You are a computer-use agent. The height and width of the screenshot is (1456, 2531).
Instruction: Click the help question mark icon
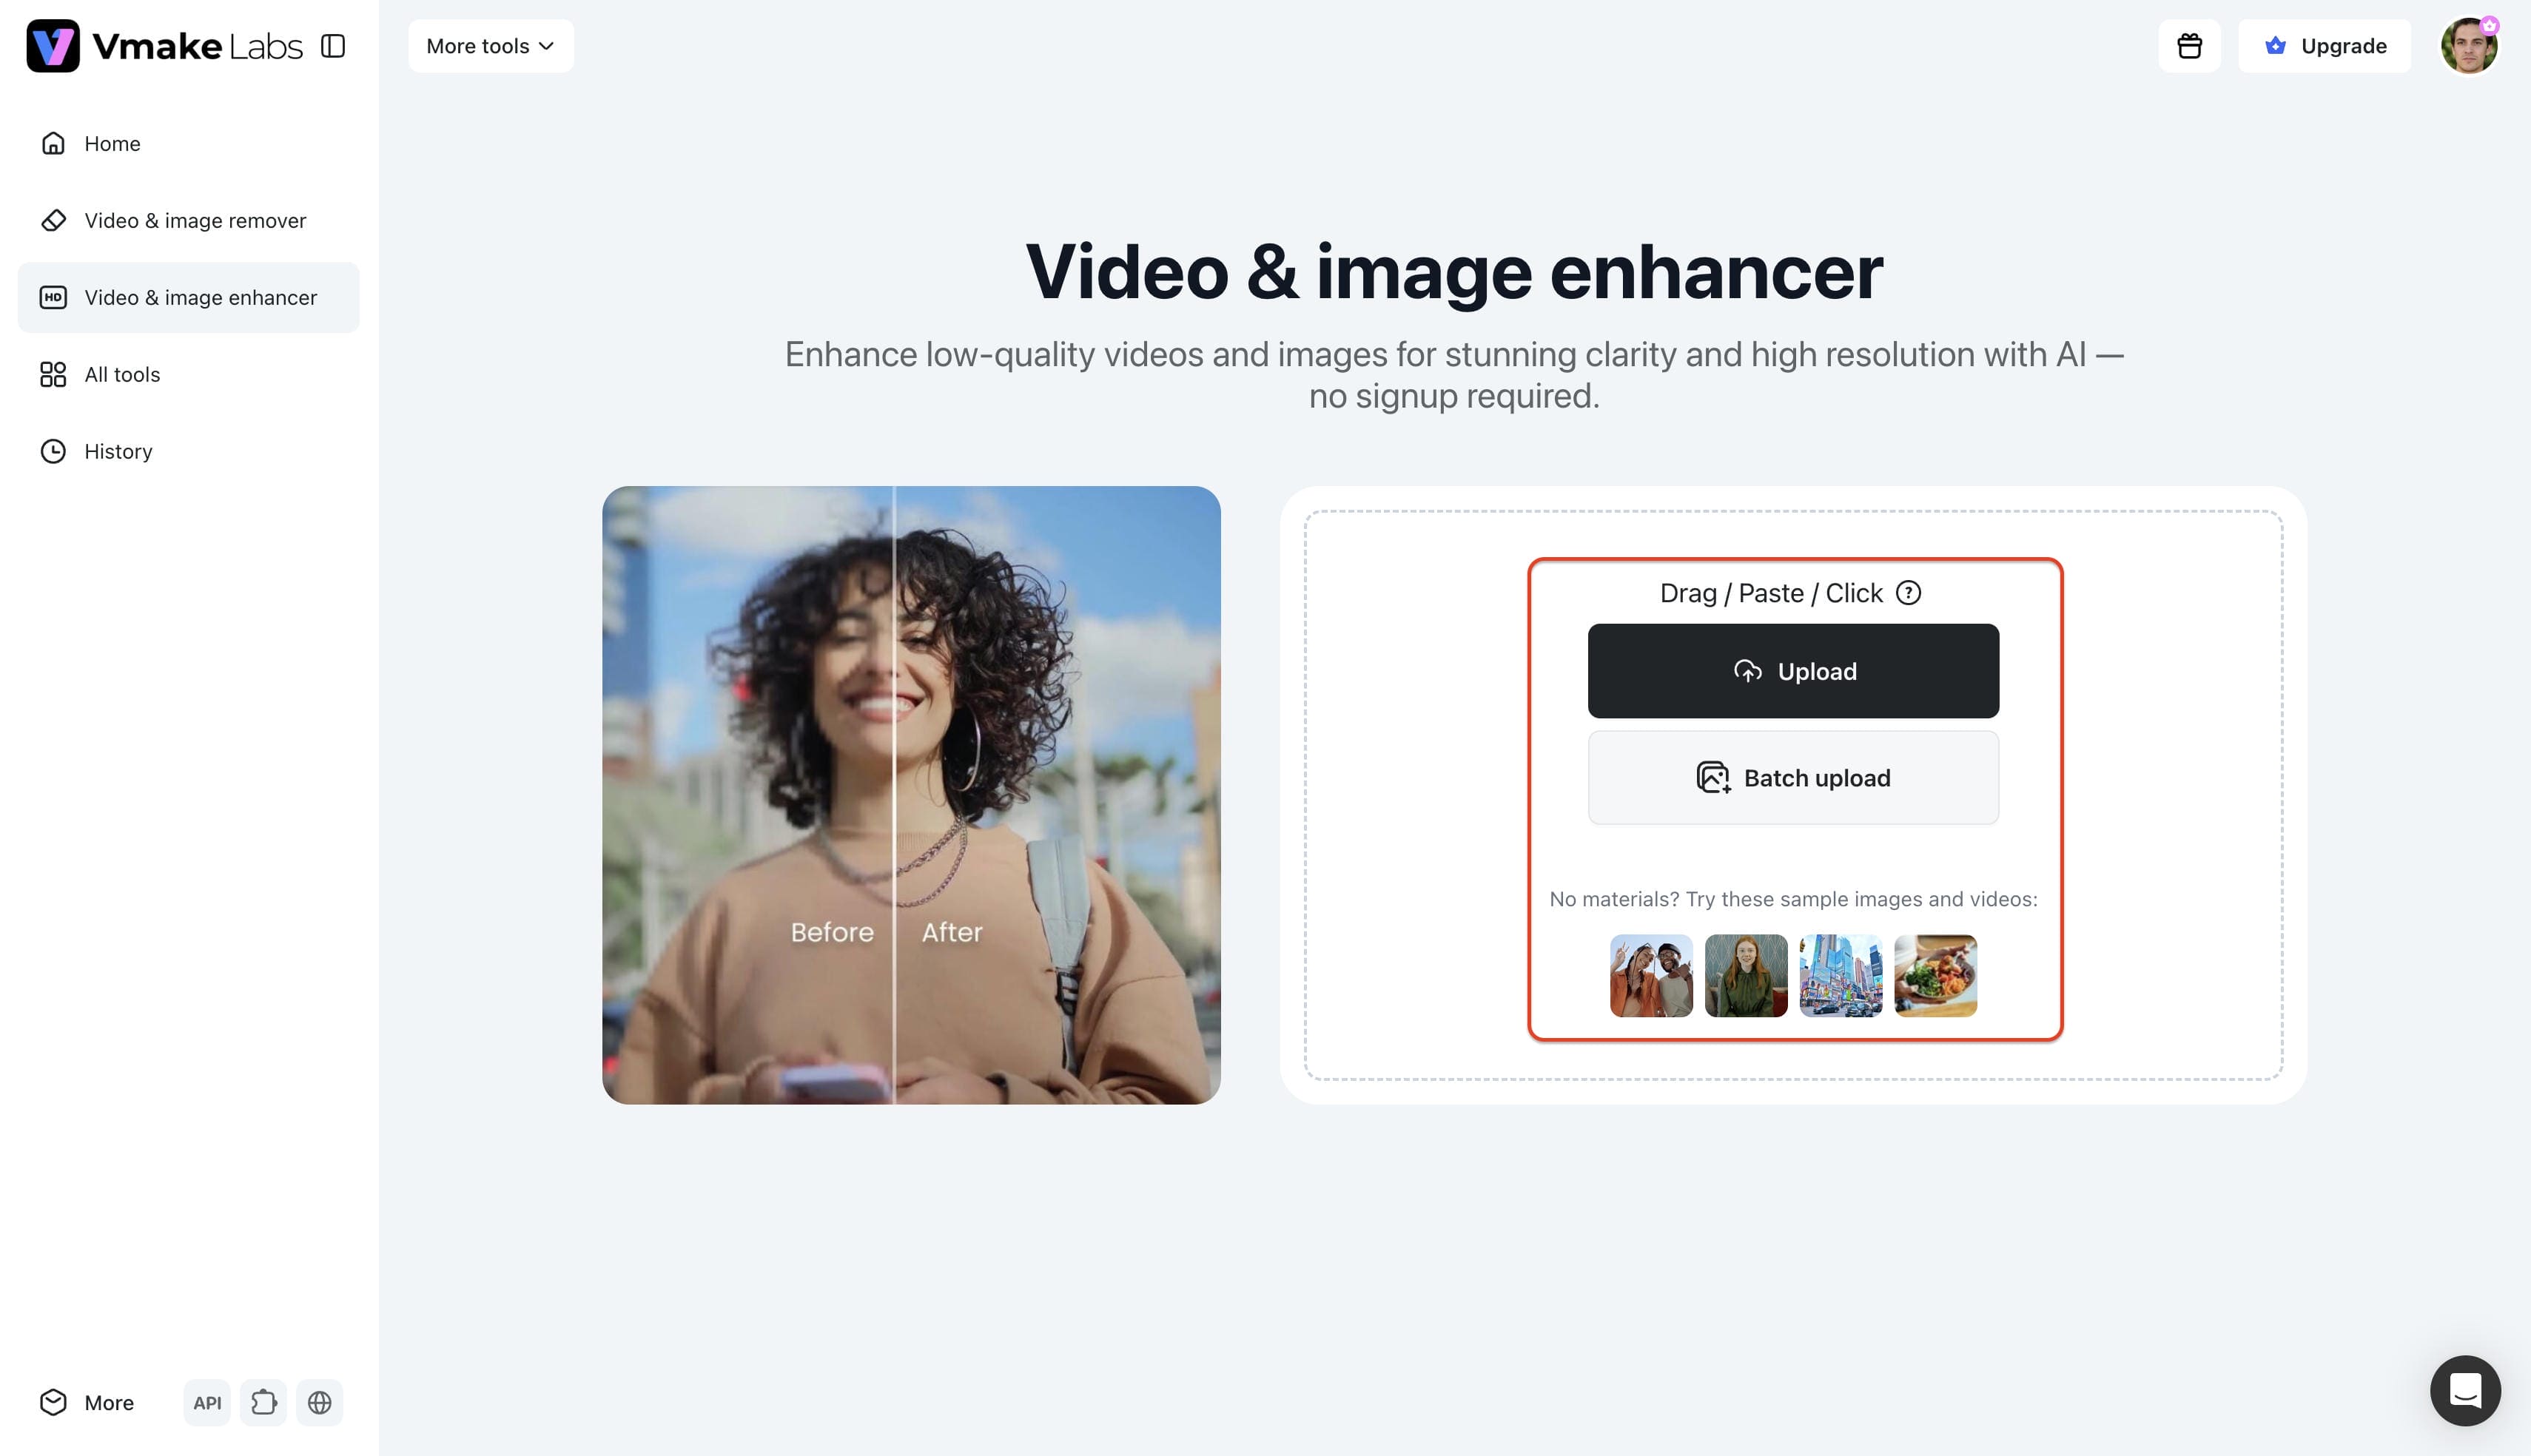tap(1908, 593)
